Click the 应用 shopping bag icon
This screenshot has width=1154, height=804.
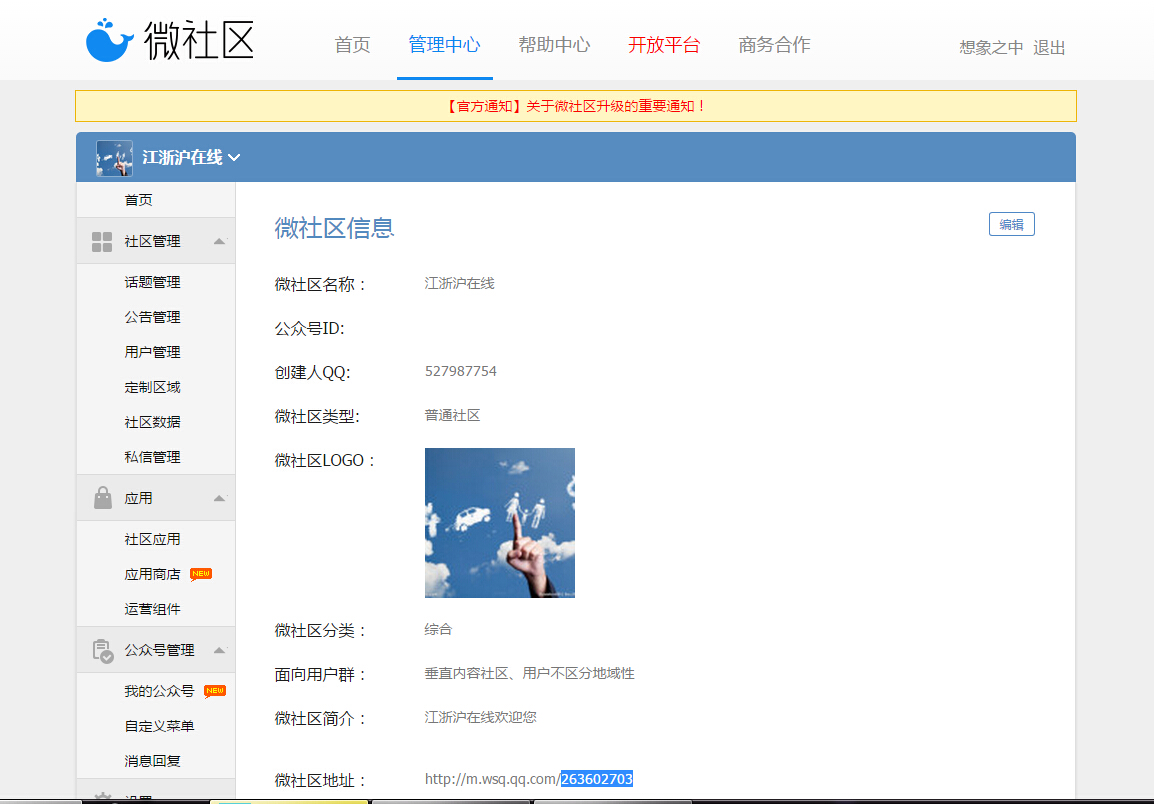102,498
